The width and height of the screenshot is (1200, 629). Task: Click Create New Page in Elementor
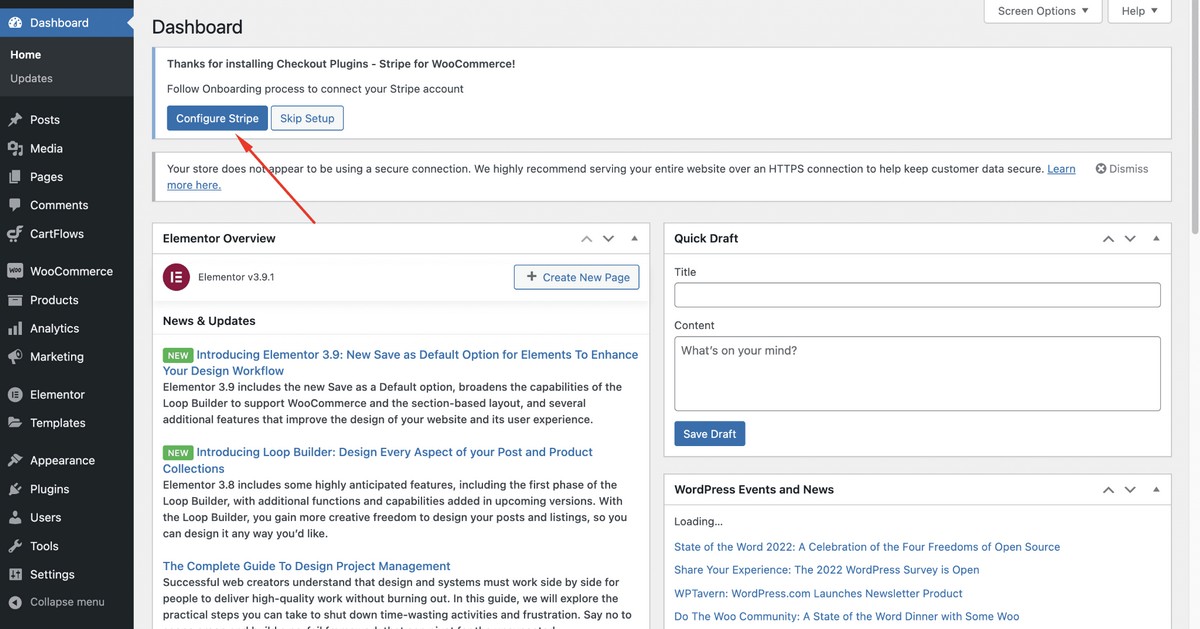pos(577,277)
